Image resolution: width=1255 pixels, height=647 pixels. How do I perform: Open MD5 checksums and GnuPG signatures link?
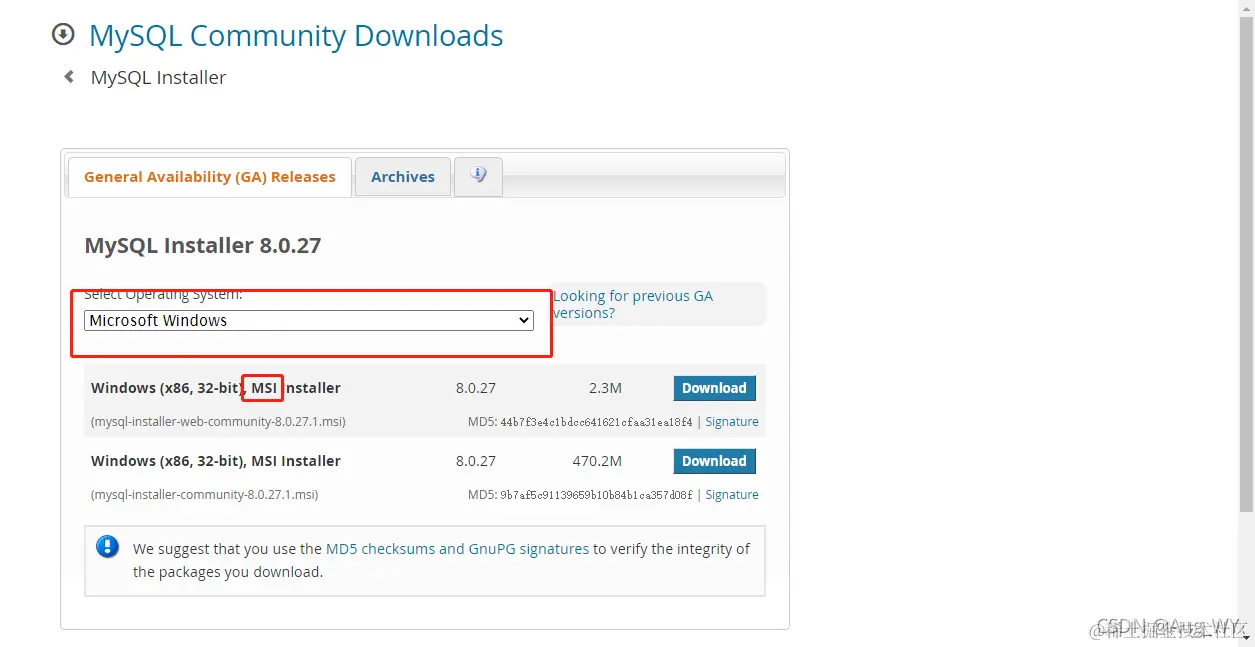457,549
